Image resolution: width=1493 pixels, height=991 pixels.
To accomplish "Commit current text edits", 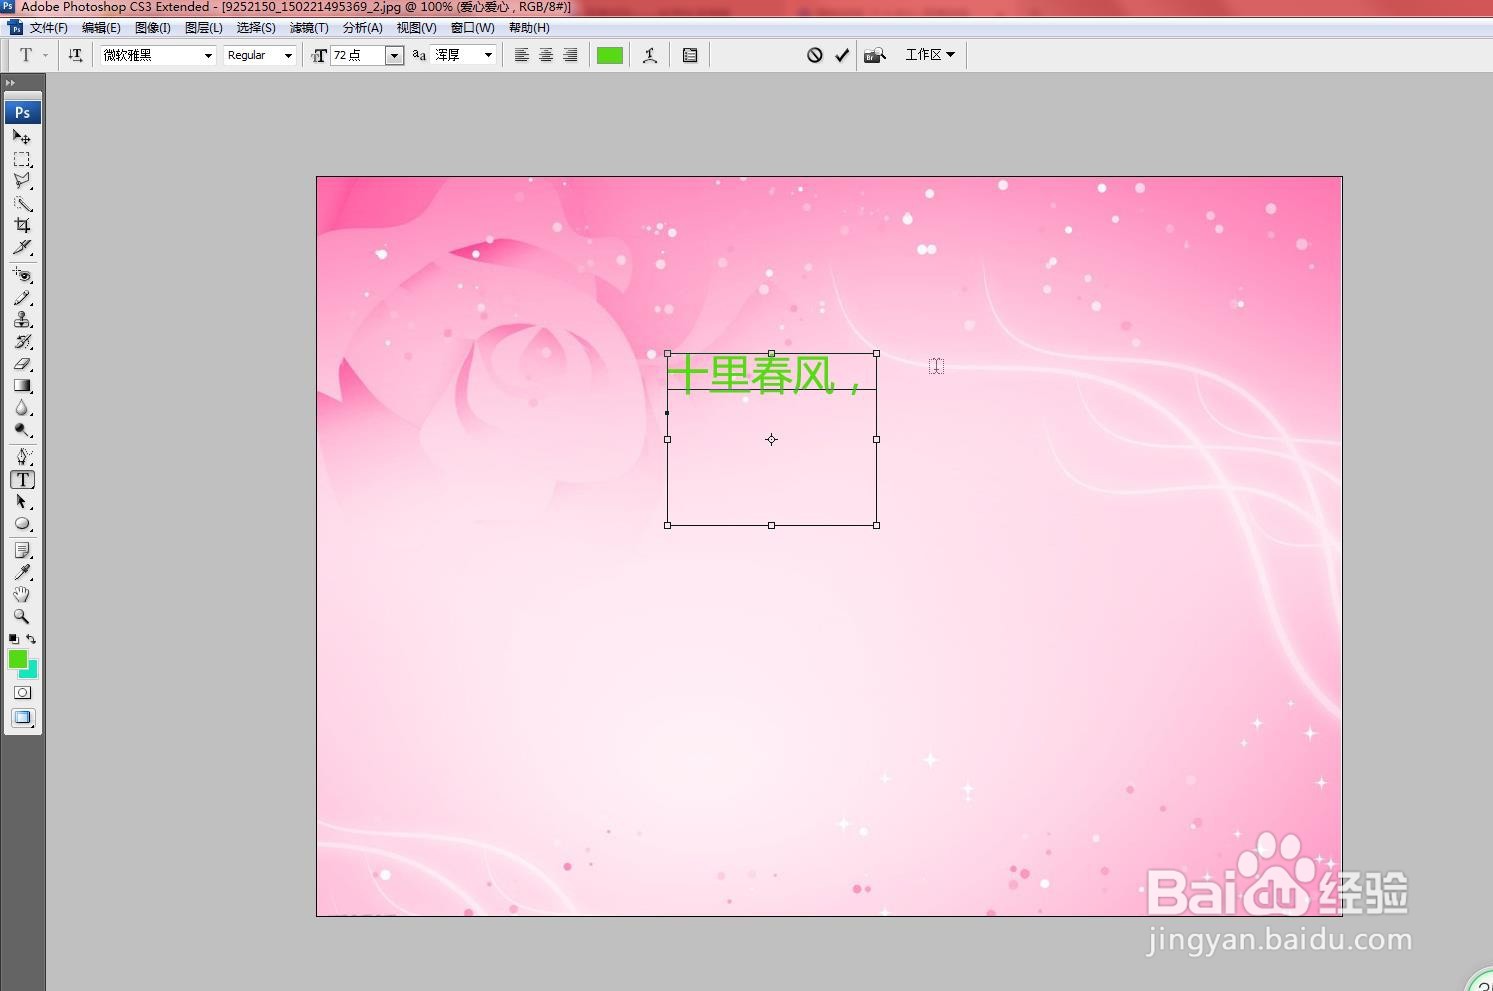I will (842, 55).
